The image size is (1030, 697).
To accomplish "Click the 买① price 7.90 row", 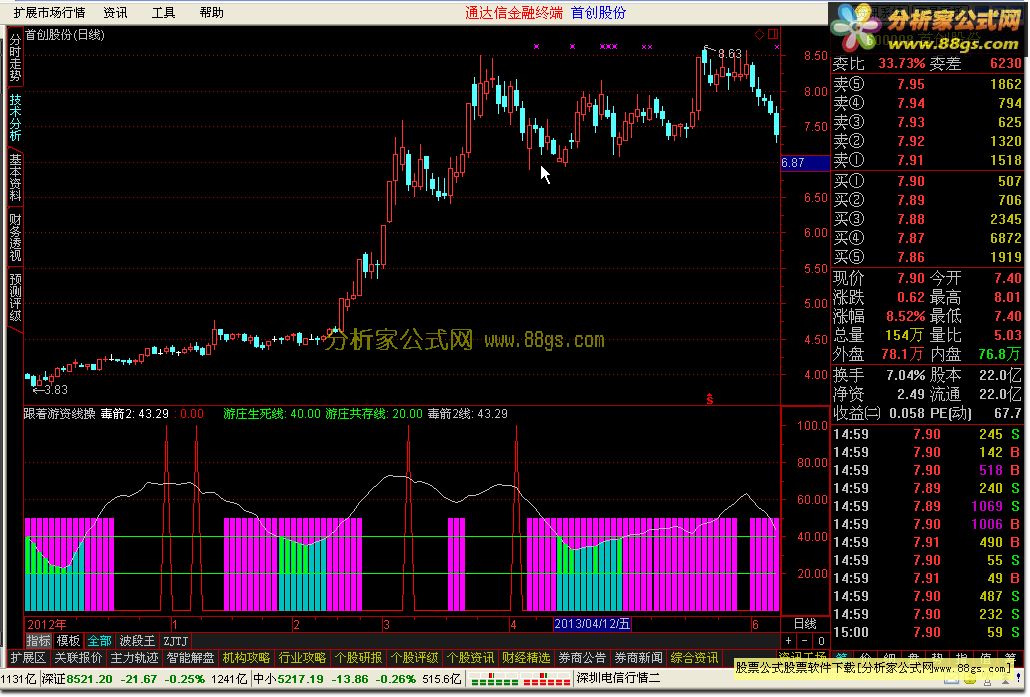I will click(x=927, y=181).
